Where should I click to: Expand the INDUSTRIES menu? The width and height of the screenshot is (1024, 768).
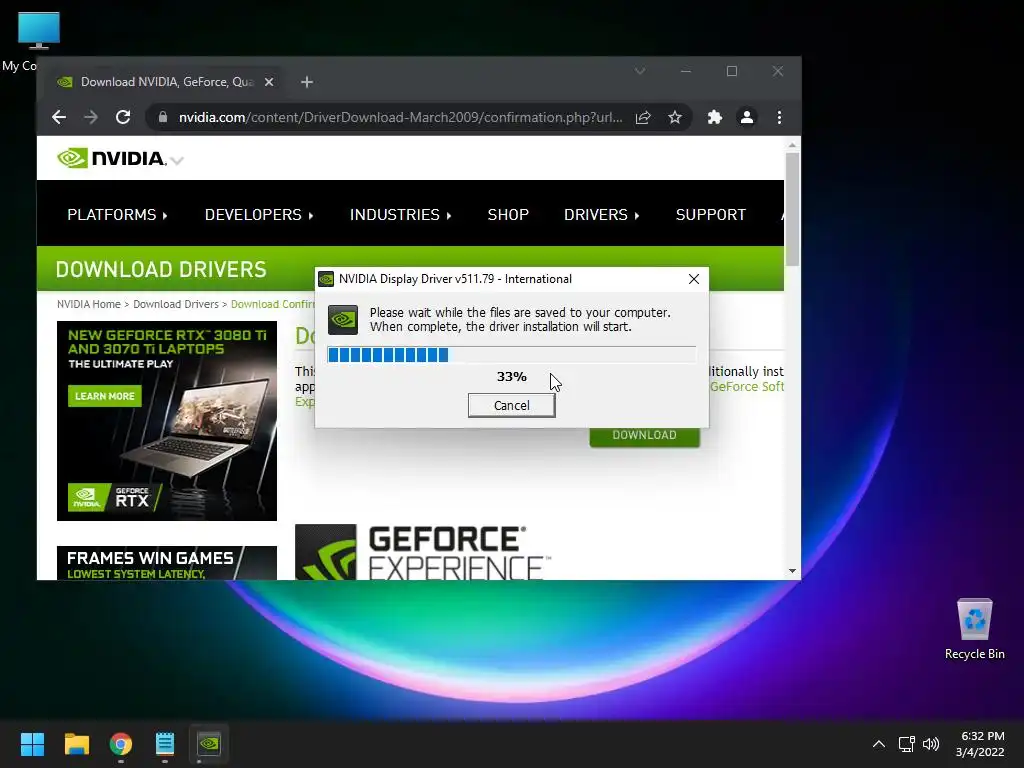[x=400, y=214]
